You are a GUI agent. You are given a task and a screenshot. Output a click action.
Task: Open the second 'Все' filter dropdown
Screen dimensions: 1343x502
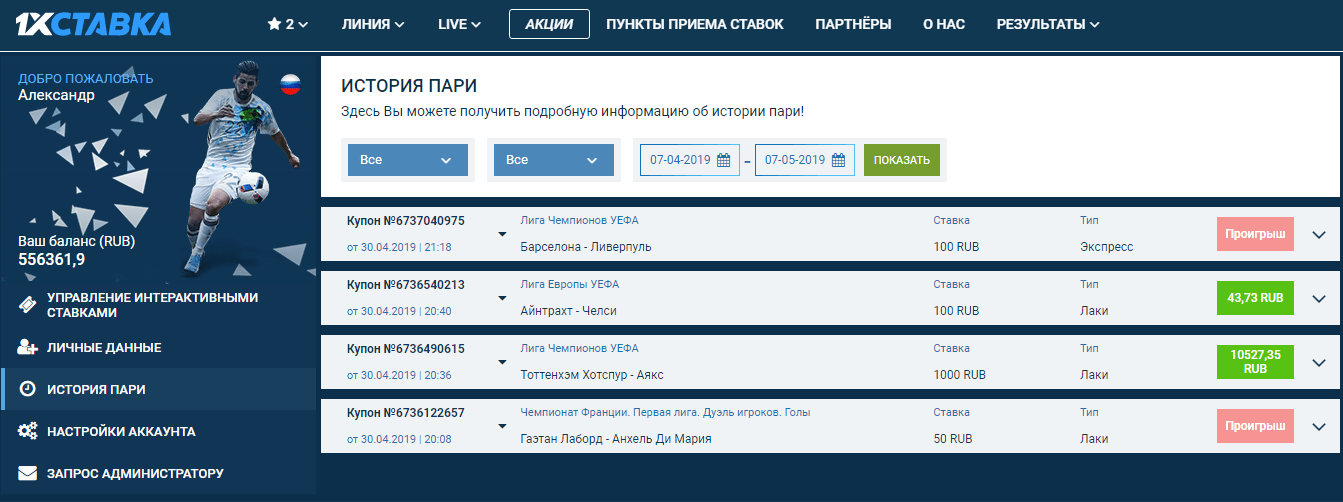pyautogui.click(x=553, y=160)
